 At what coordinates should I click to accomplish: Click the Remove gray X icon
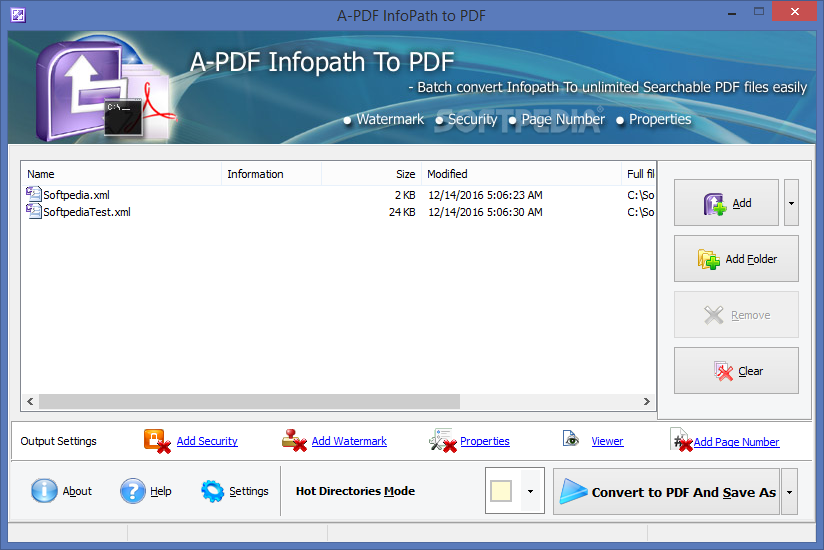714,315
